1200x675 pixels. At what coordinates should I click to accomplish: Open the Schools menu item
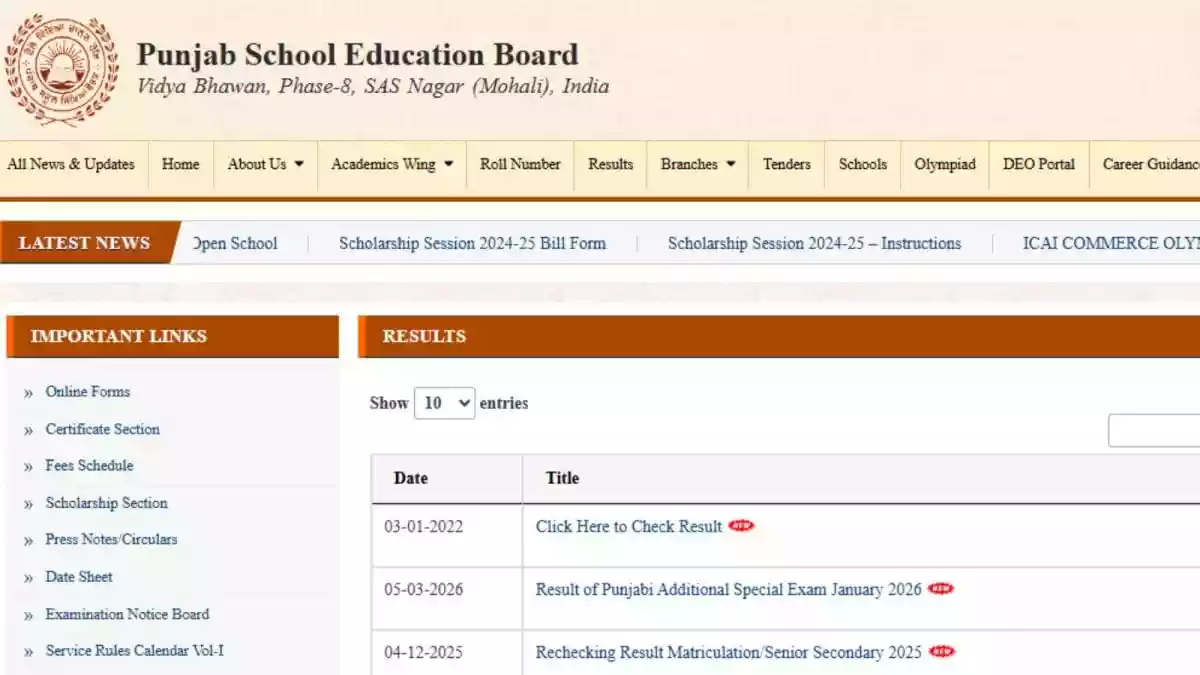point(863,164)
